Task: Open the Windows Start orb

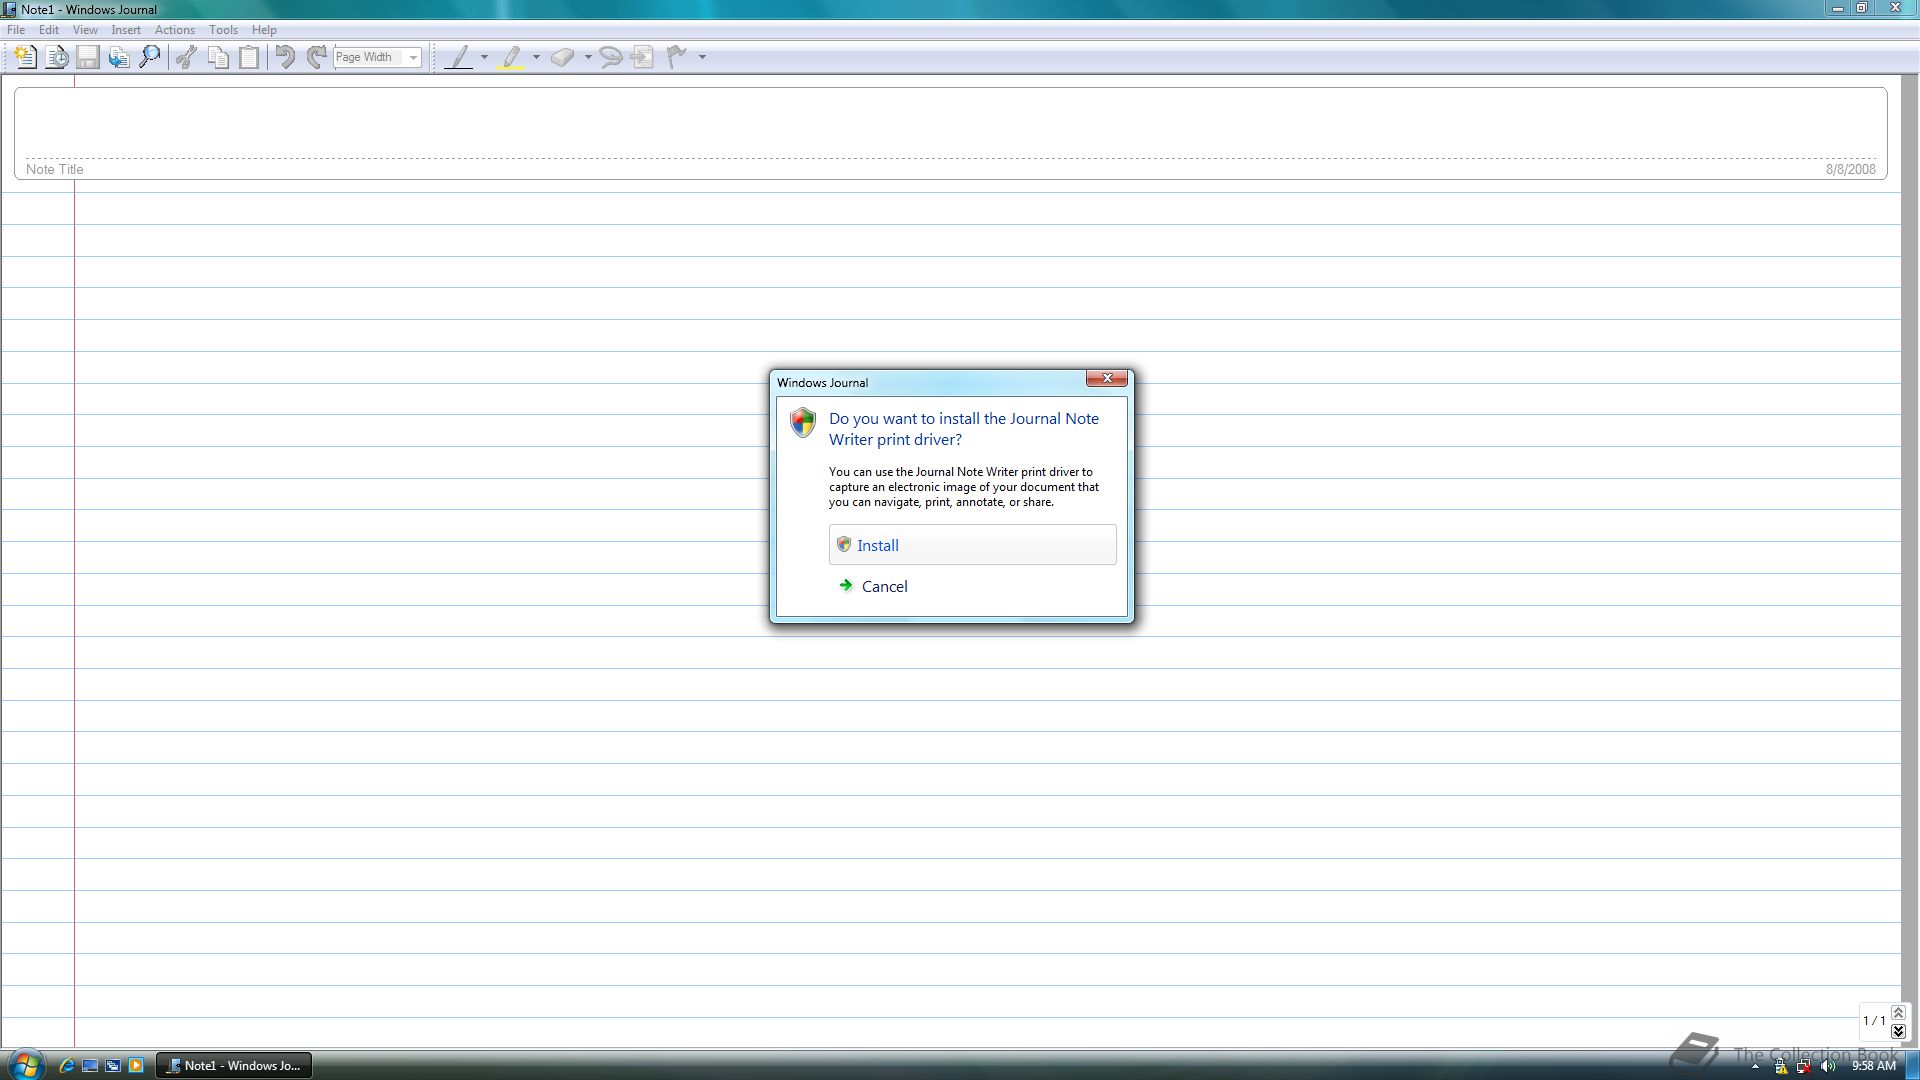Action: pyautogui.click(x=25, y=1064)
